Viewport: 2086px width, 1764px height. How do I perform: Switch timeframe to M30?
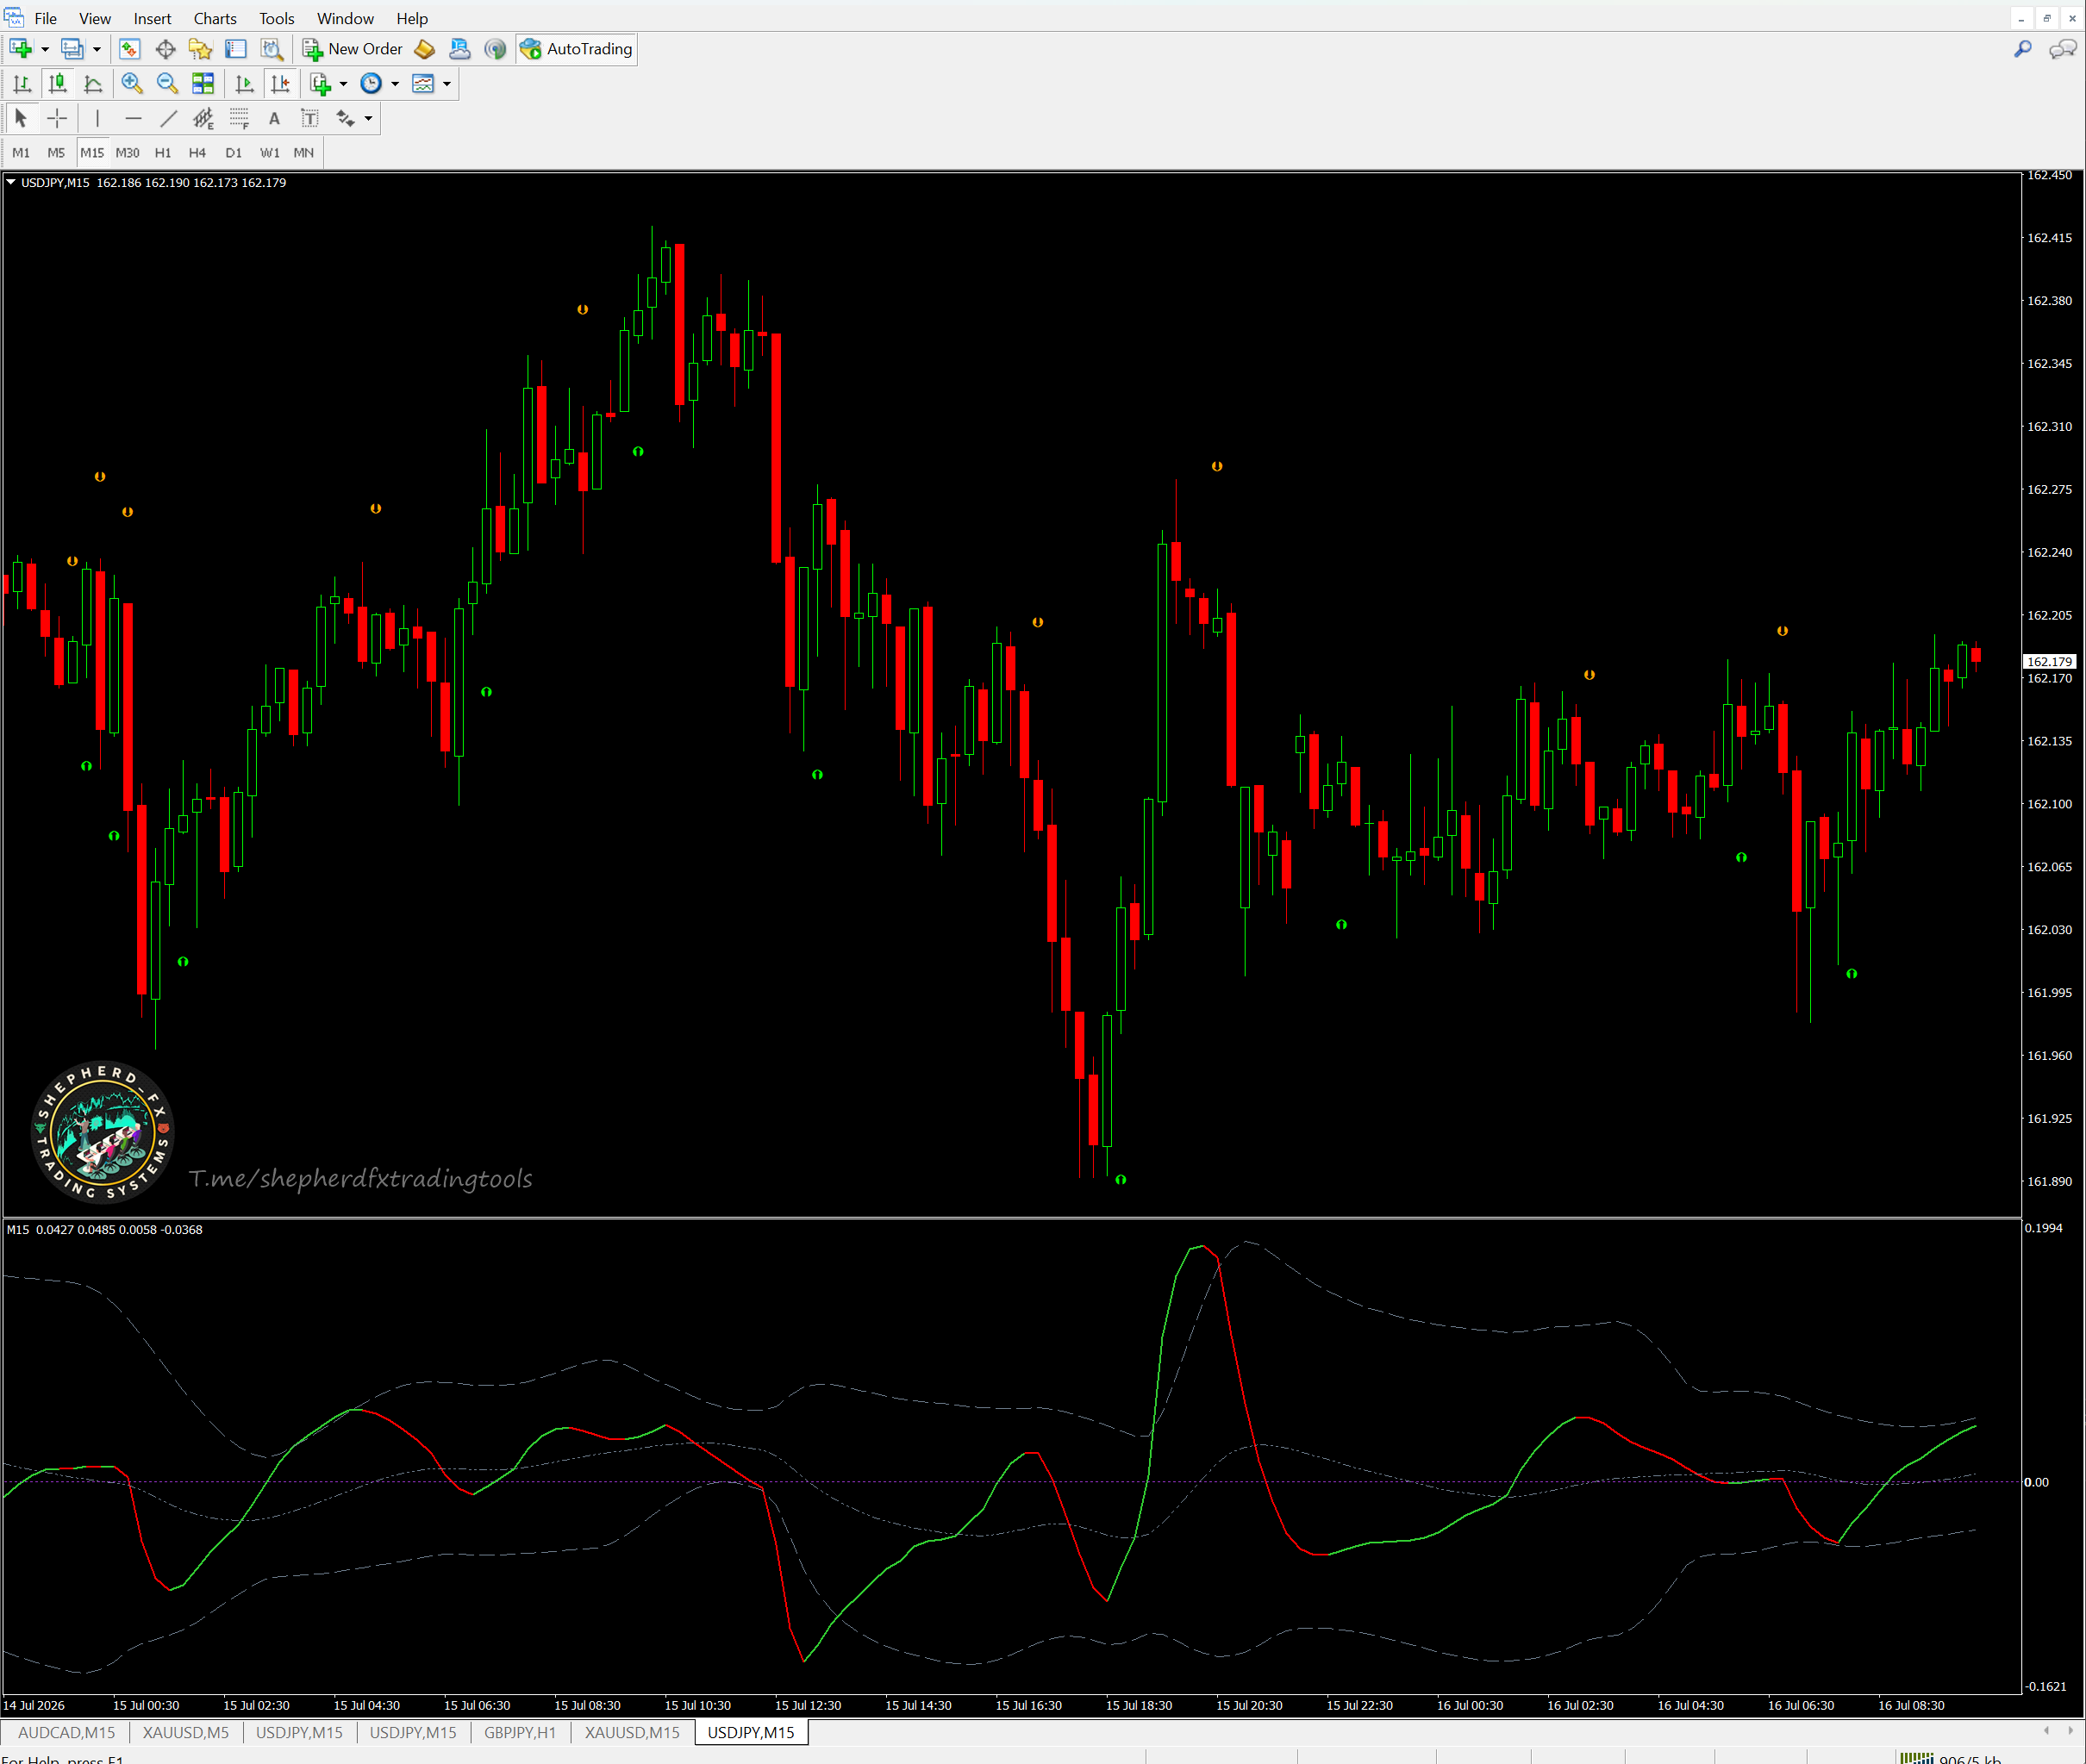tap(127, 153)
